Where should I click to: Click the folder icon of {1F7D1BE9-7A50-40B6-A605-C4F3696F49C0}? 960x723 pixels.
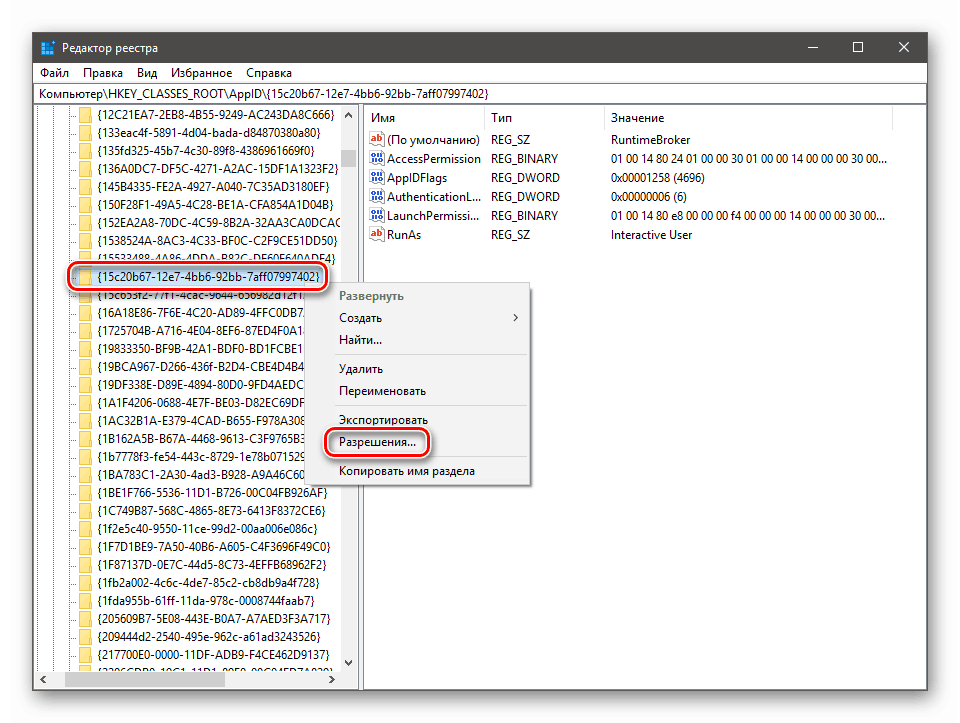(85, 546)
